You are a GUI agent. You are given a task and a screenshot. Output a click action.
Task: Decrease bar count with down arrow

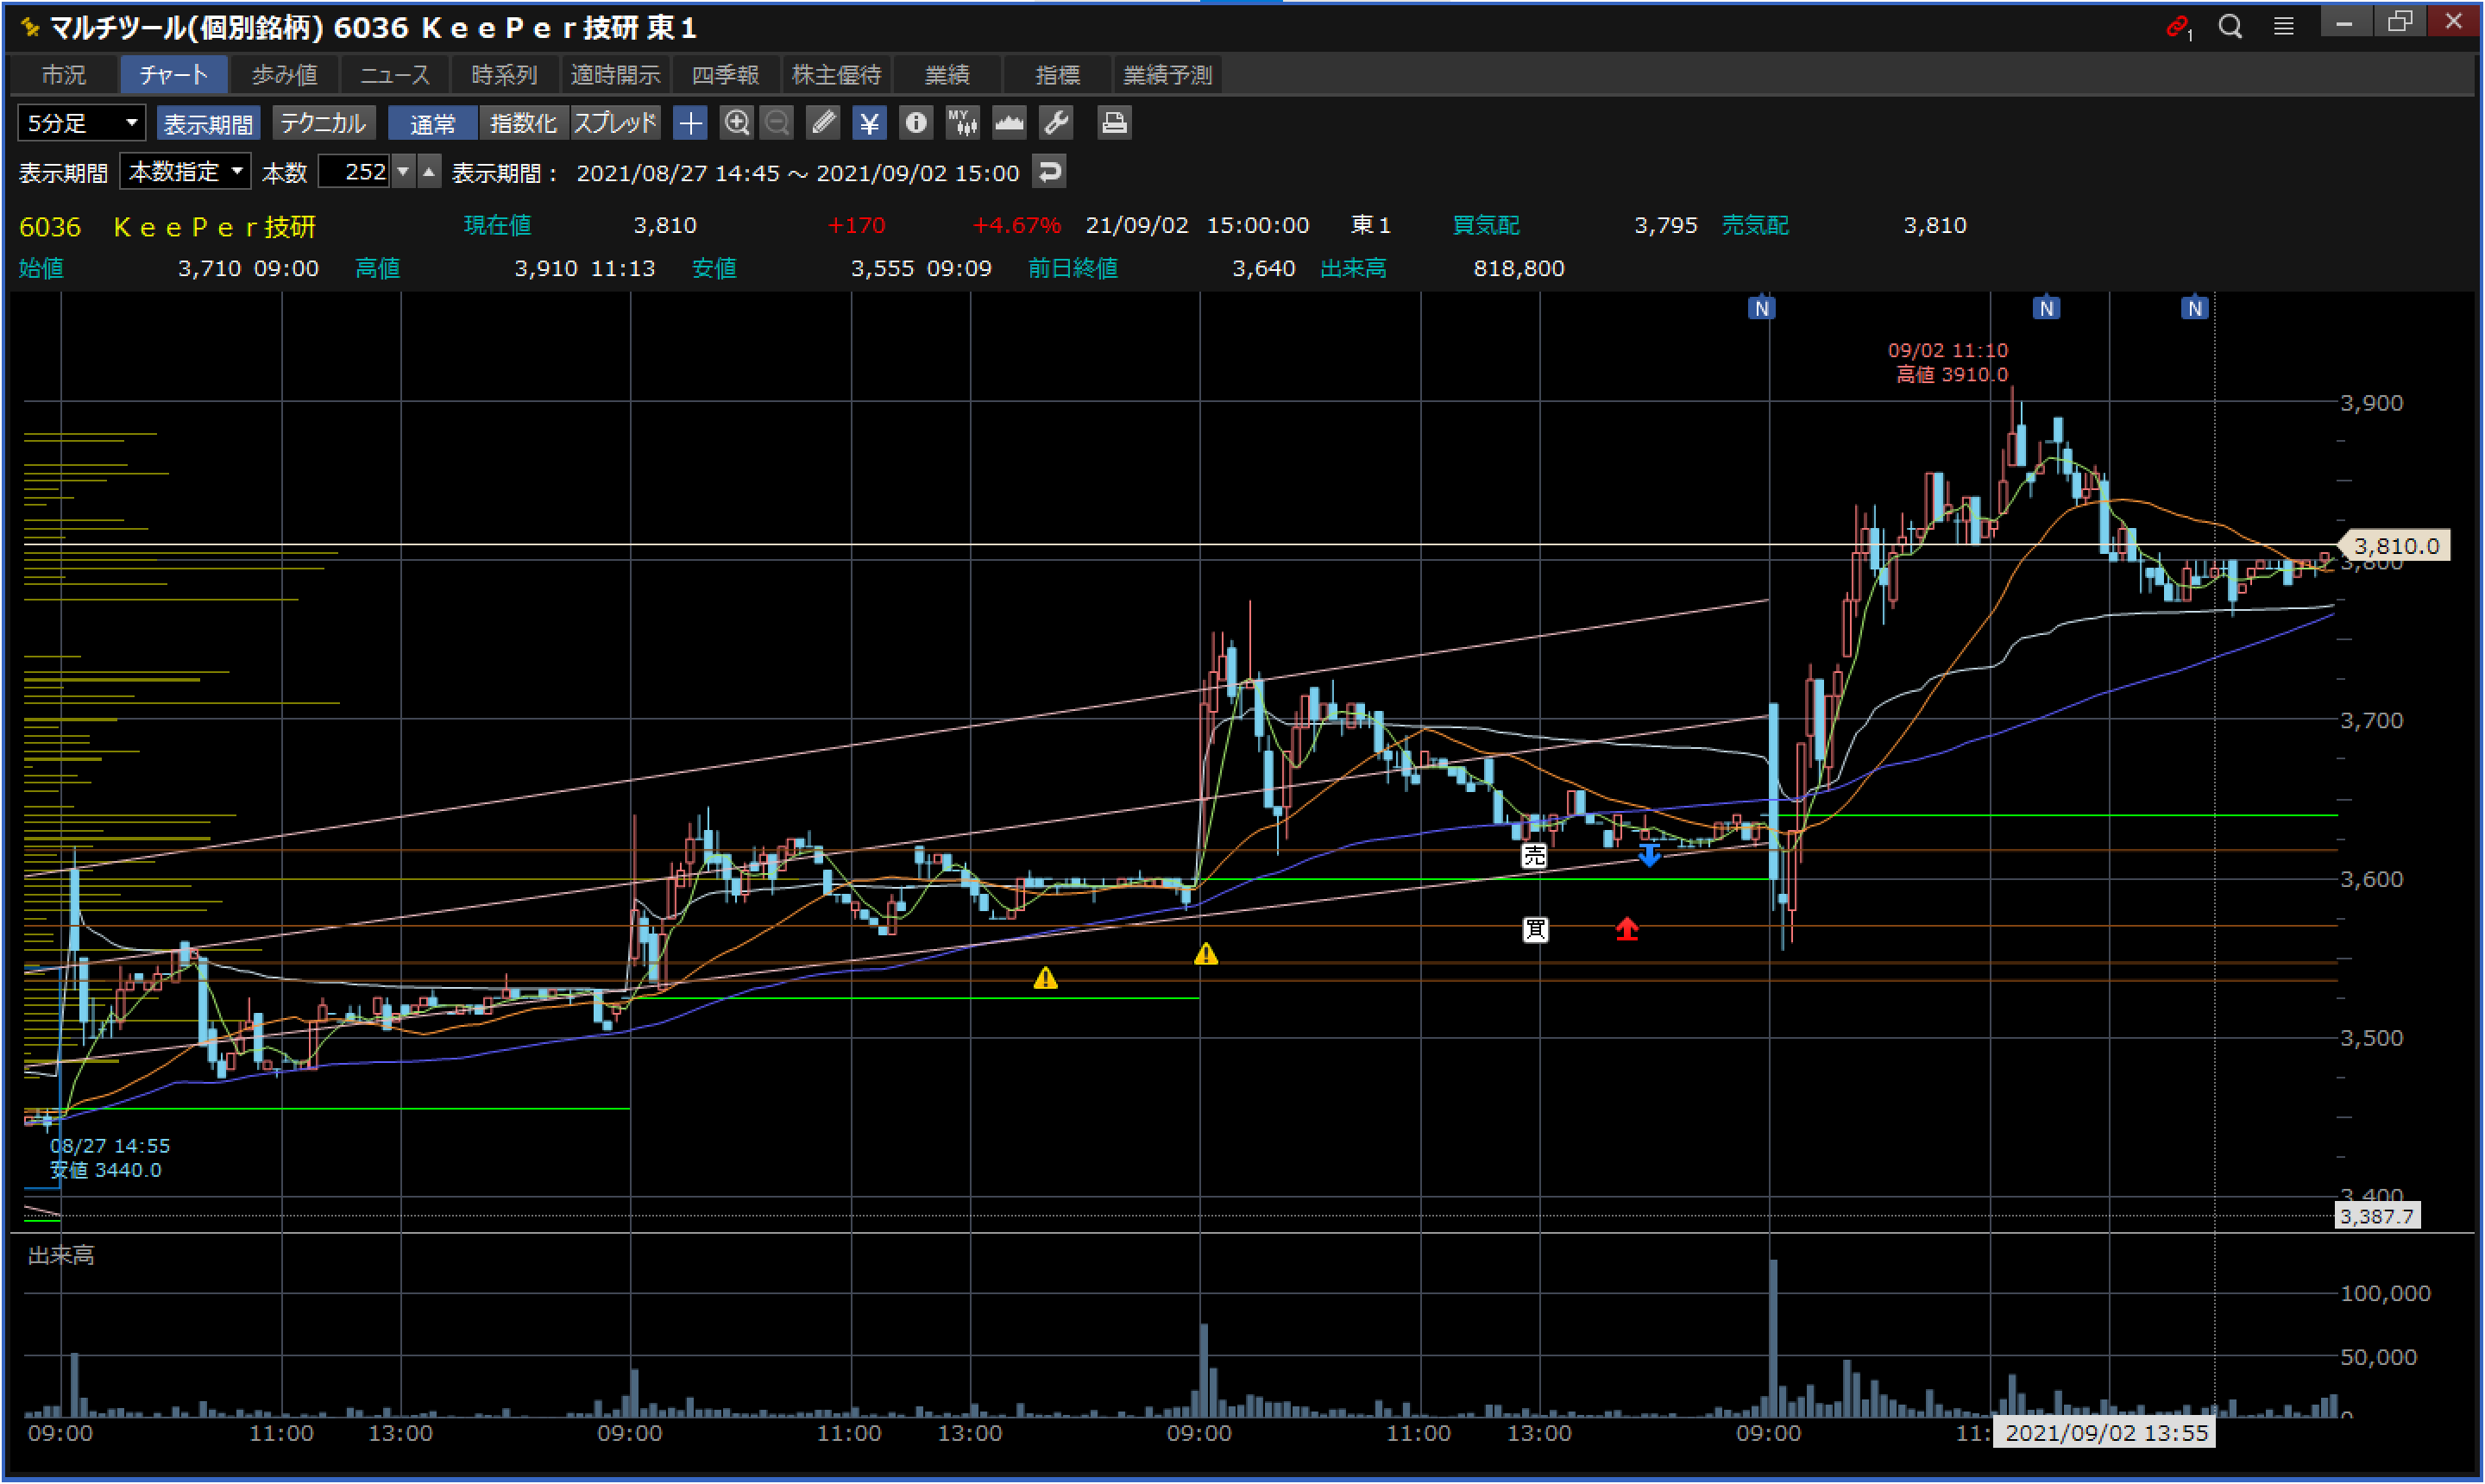click(403, 172)
